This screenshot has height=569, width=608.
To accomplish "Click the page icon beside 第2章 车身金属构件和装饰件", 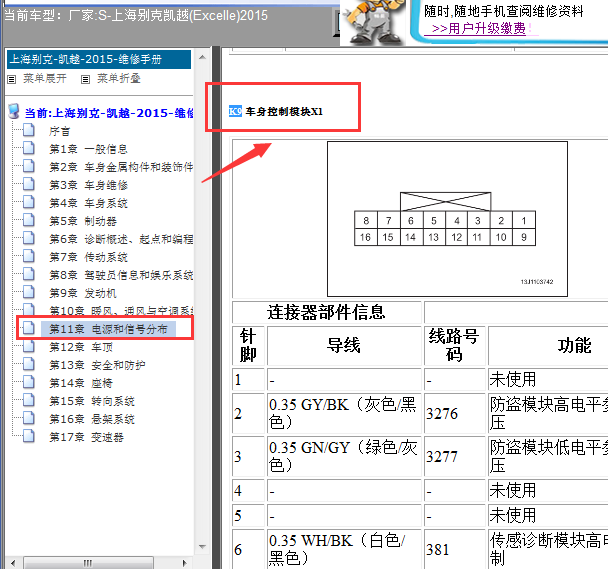I will [29, 166].
